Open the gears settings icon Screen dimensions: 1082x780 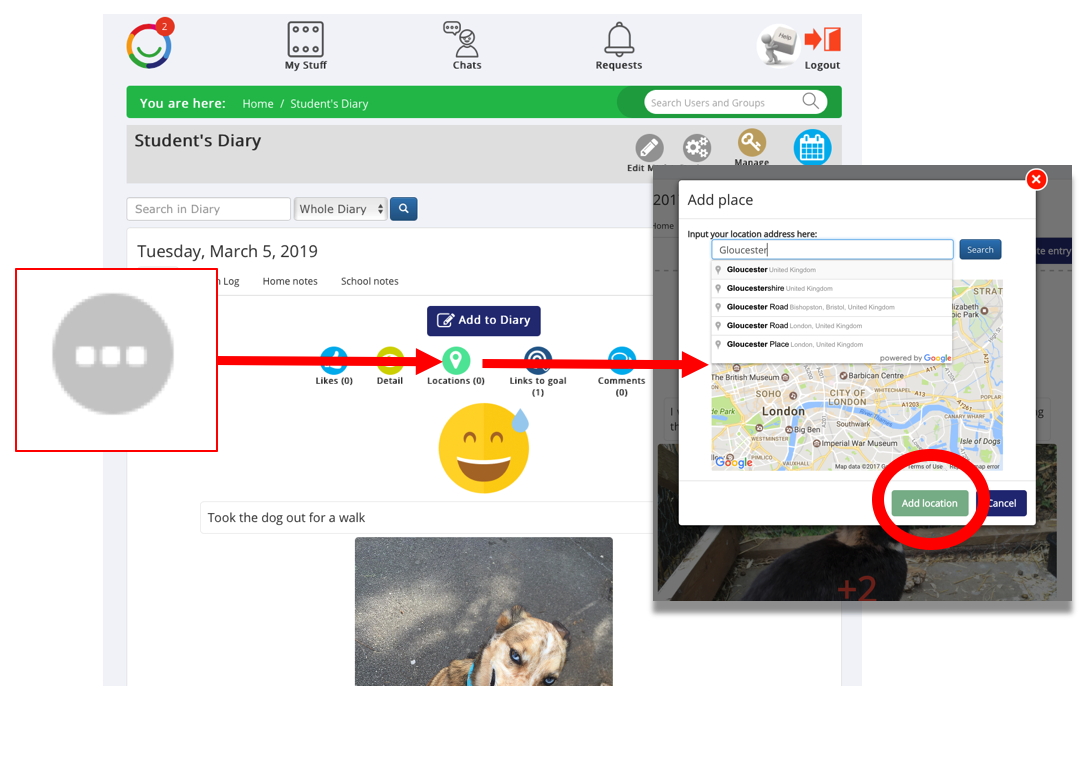click(x=696, y=148)
